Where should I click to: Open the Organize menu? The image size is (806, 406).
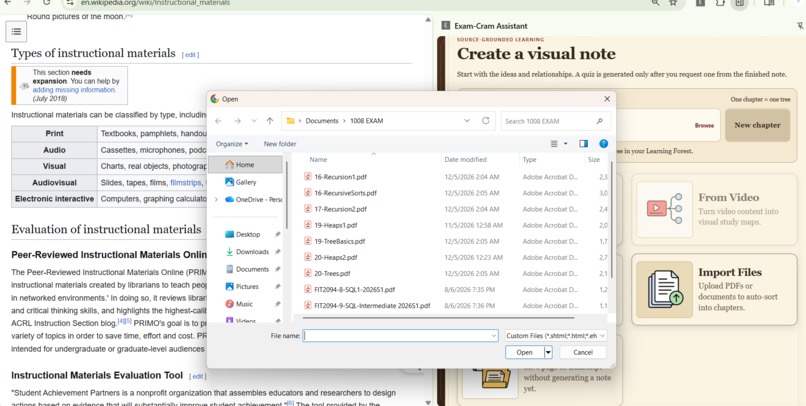[232, 144]
